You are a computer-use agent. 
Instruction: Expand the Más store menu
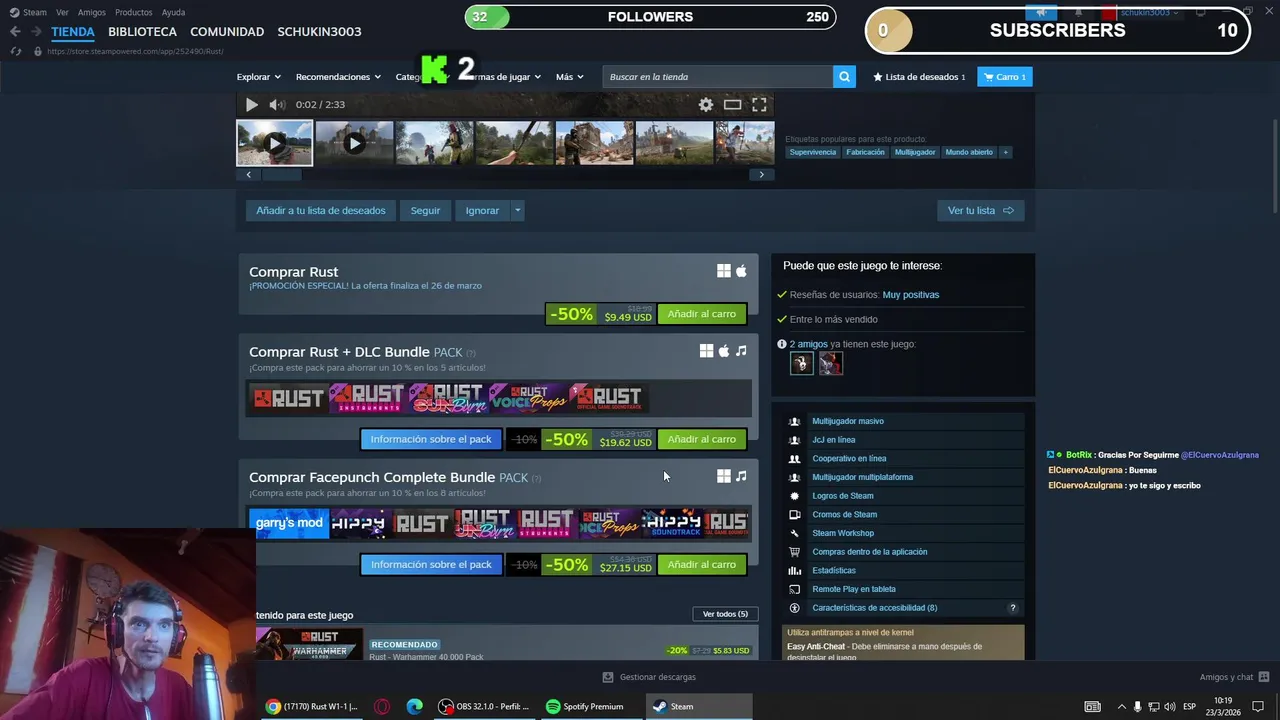pos(569,77)
